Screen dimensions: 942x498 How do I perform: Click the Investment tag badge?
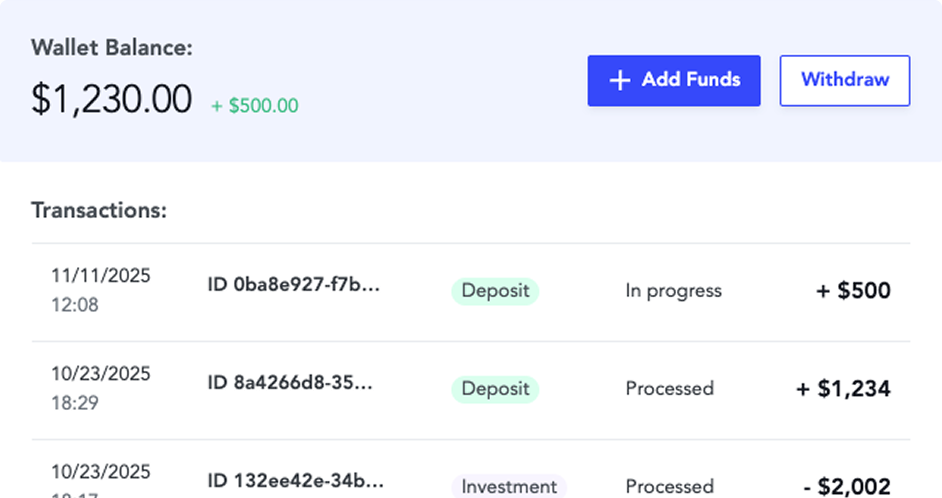pyautogui.click(x=509, y=486)
